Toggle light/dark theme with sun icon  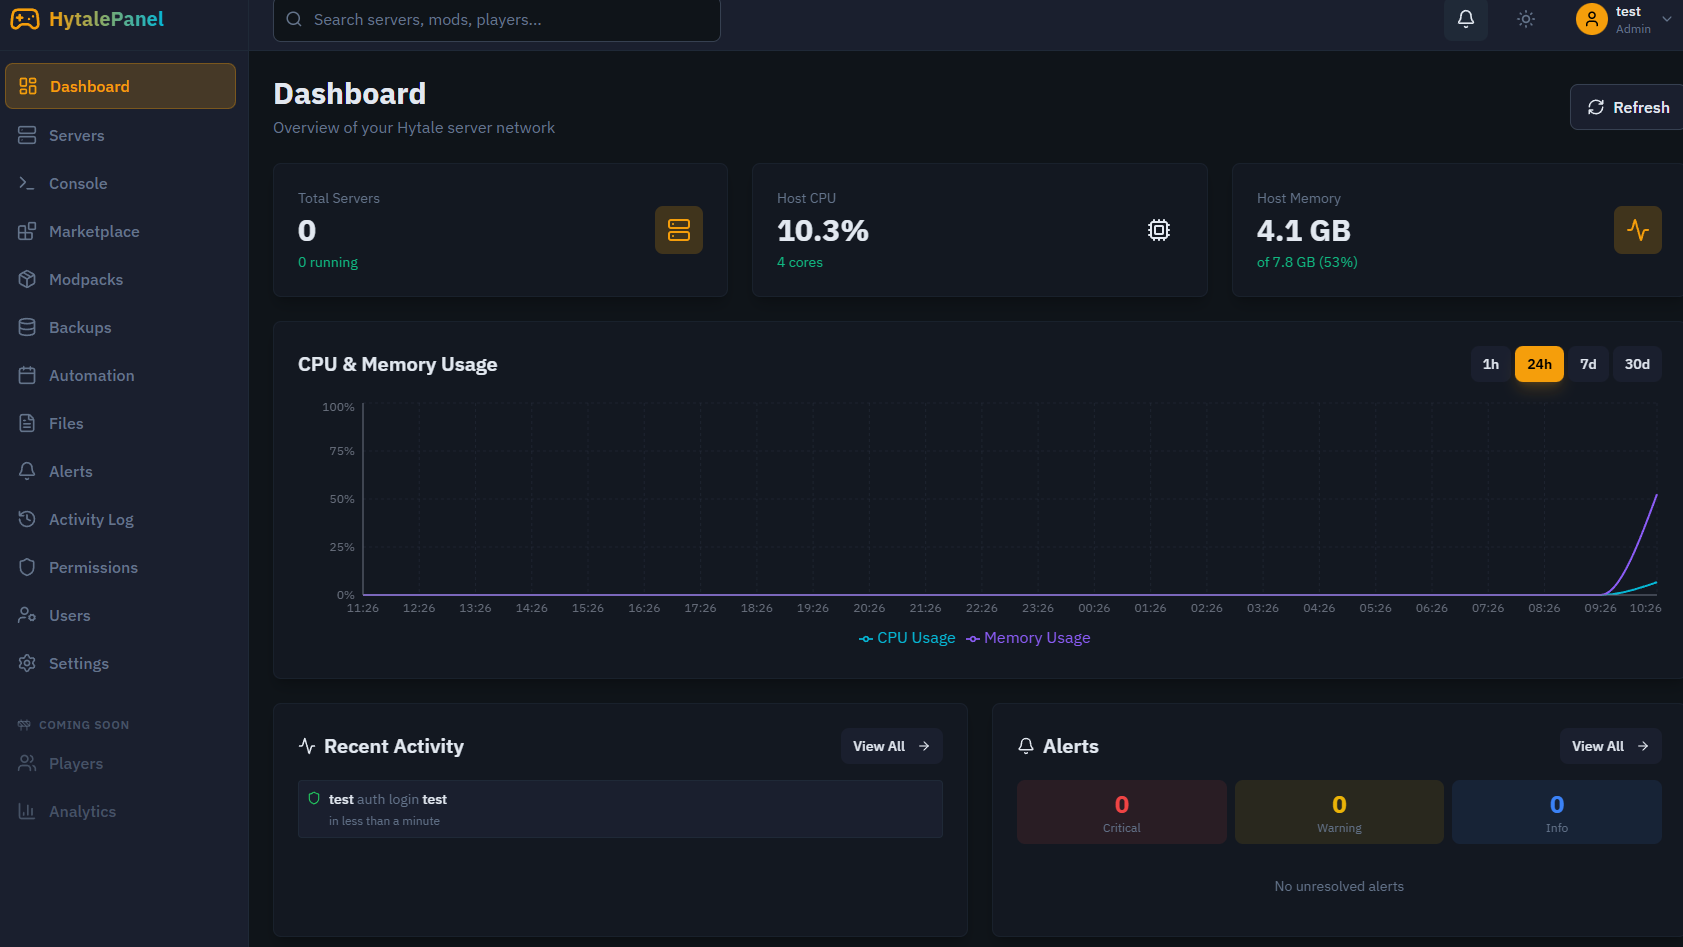click(1525, 19)
